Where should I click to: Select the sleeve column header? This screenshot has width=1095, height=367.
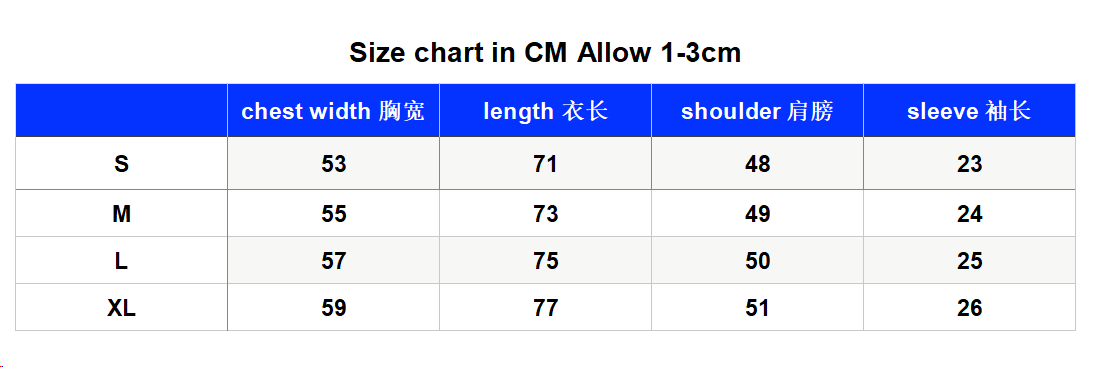click(x=969, y=111)
